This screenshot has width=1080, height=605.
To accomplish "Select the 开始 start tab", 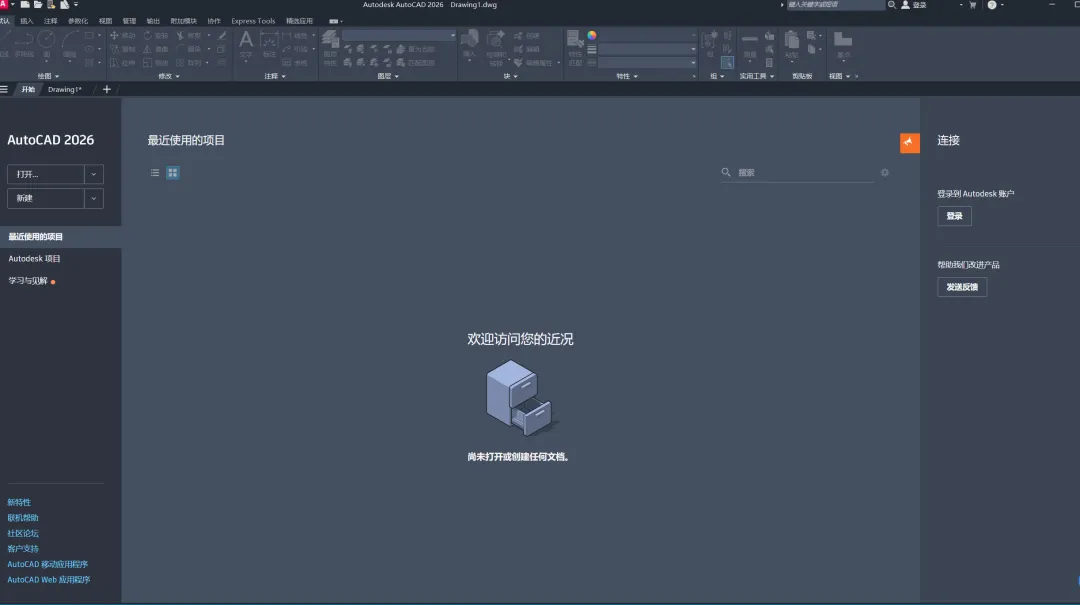I will (x=28, y=90).
